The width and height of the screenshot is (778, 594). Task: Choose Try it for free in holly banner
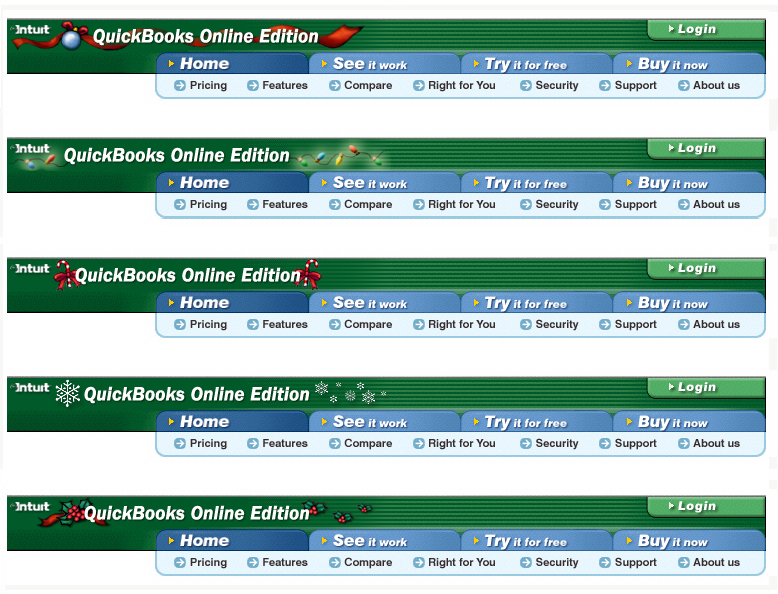click(x=537, y=541)
